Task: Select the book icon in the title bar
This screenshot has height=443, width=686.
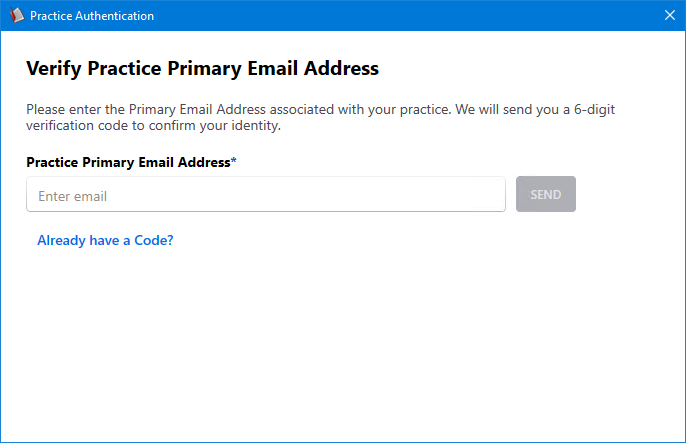Action: [16, 16]
